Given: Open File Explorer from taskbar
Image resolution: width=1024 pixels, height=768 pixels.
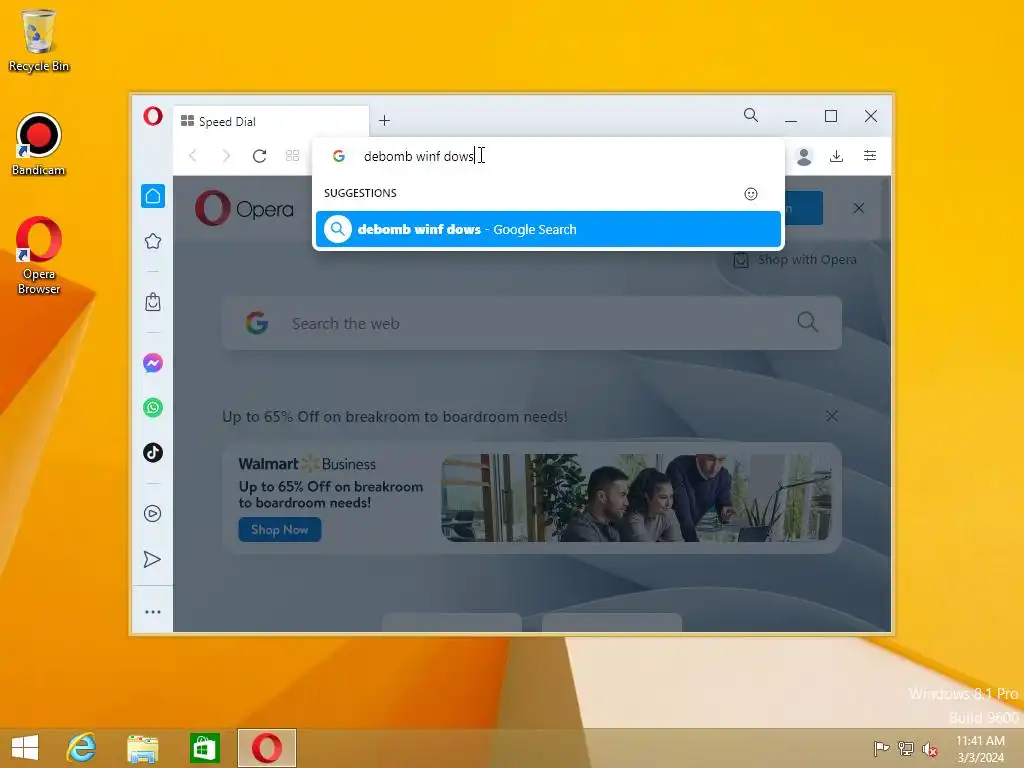Looking at the screenshot, I should (142, 748).
